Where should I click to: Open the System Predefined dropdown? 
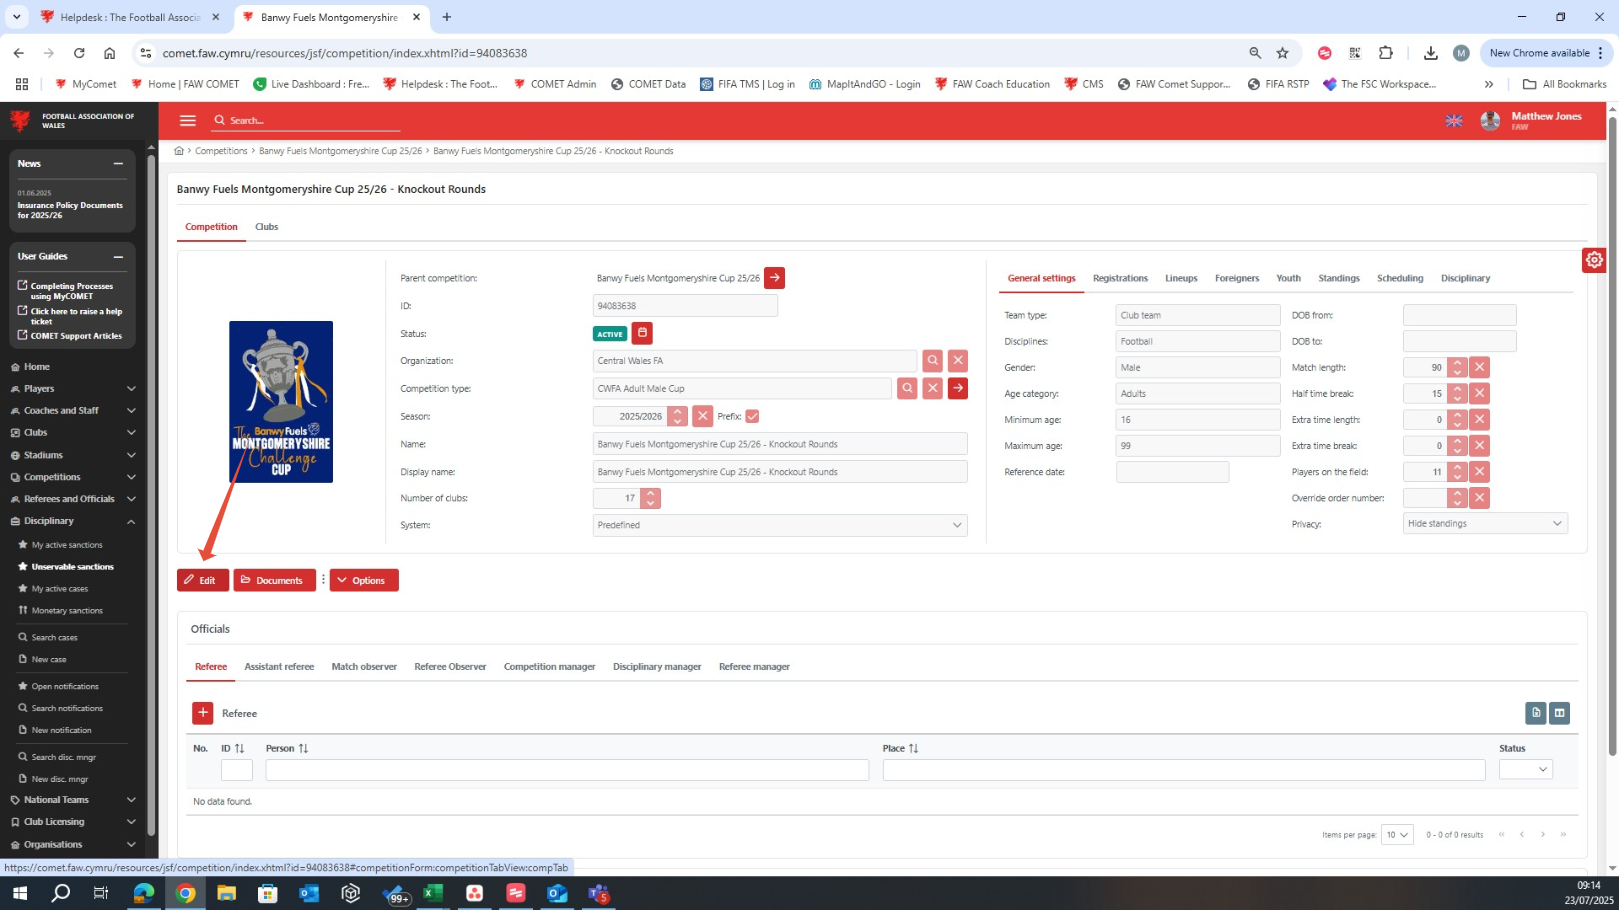[x=780, y=525]
